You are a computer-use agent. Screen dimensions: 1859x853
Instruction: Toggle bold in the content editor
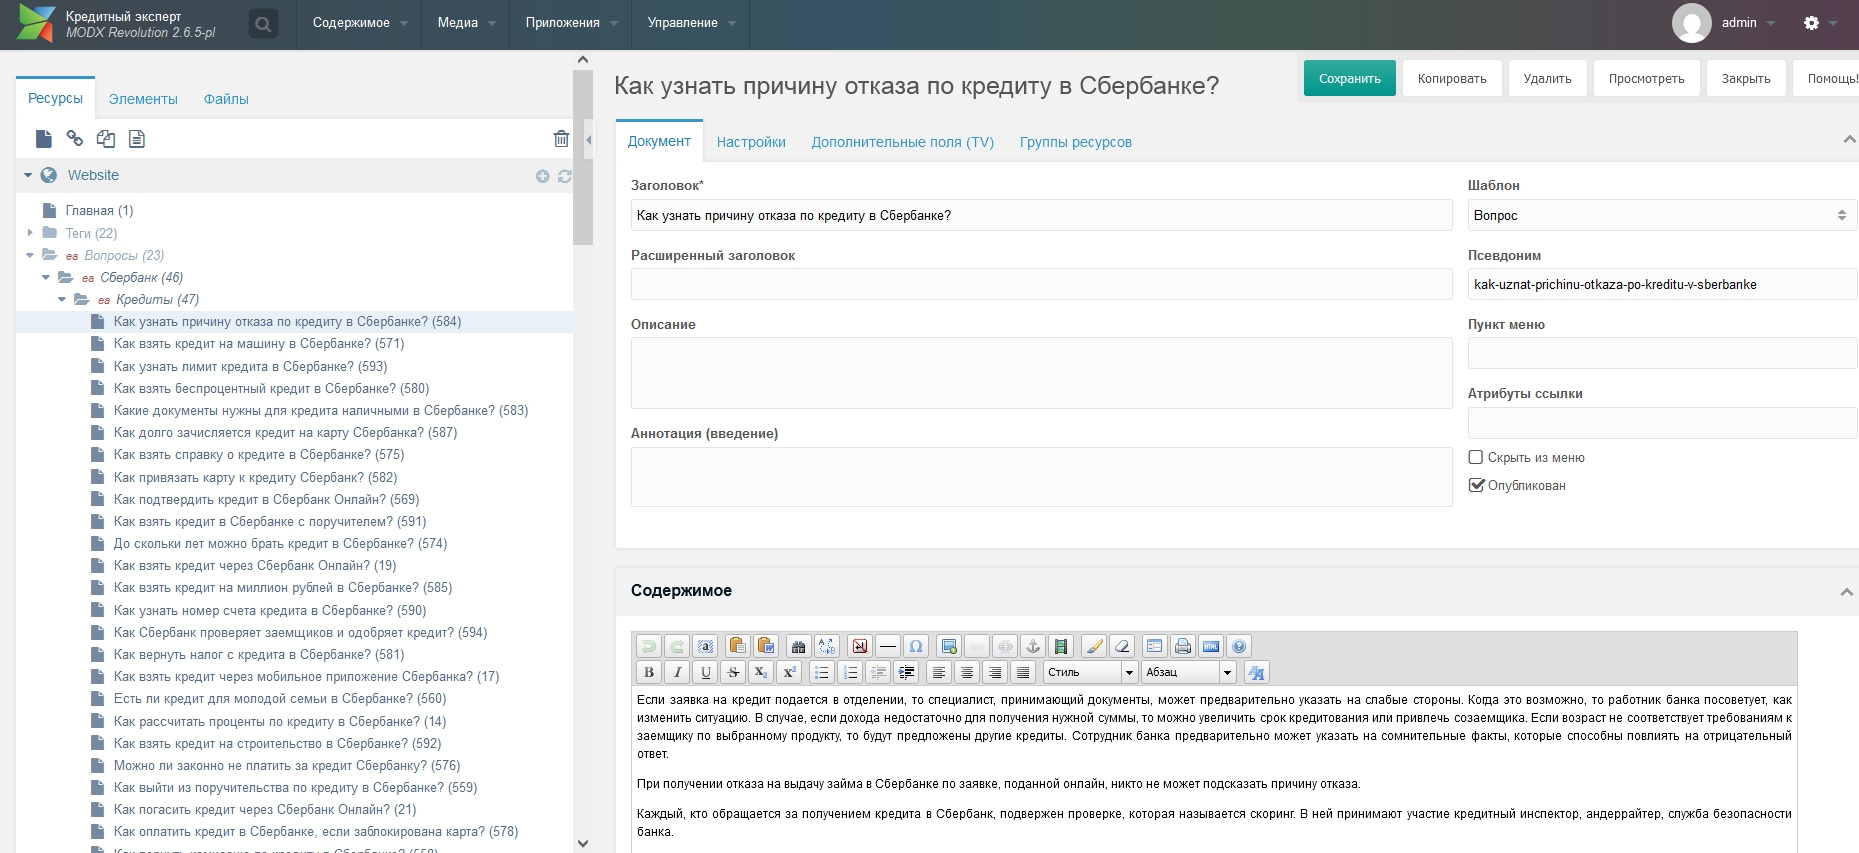[x=649, y=672]
